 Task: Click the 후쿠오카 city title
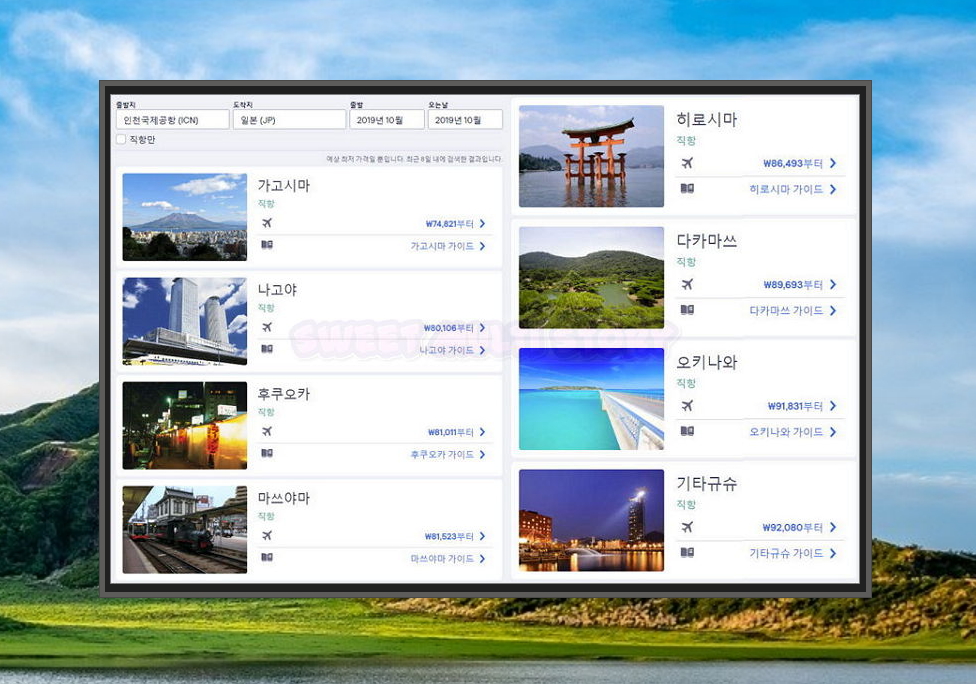284,393
